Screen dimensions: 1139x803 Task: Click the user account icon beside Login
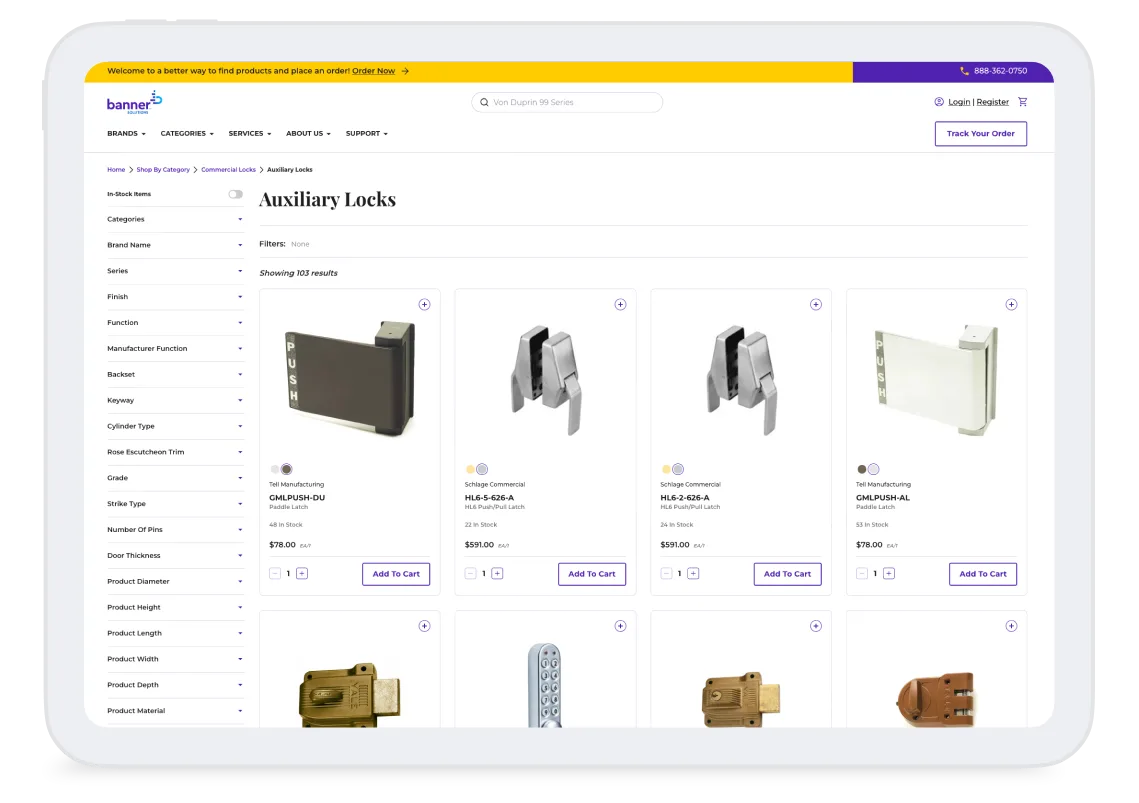(x=939, y=102)
